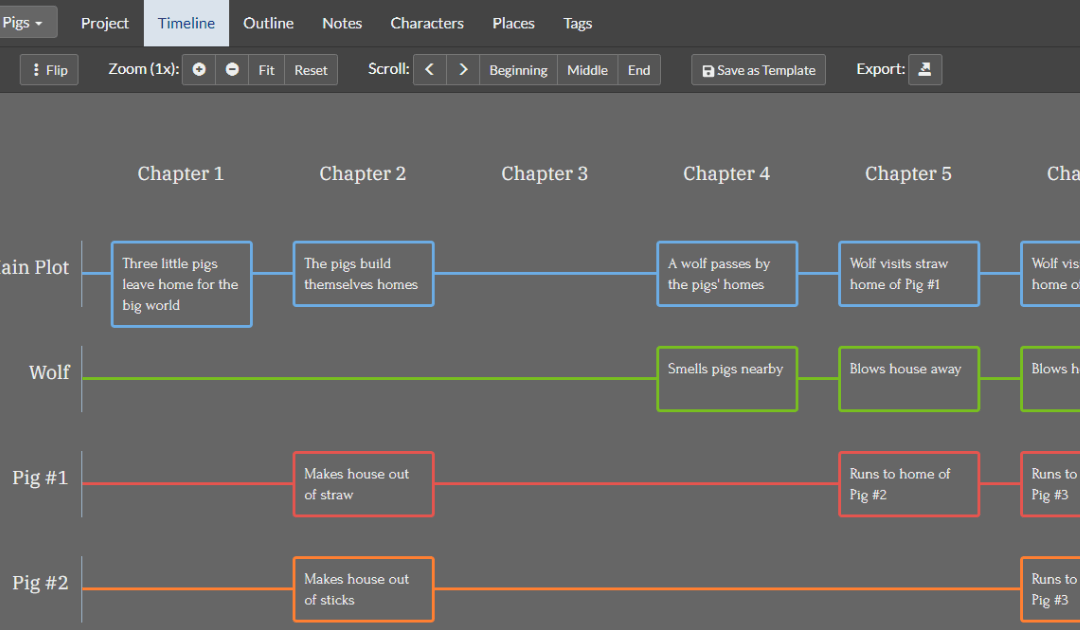Switch to the Outline tab
1080x630 pixels.
(x=268, y=23)
